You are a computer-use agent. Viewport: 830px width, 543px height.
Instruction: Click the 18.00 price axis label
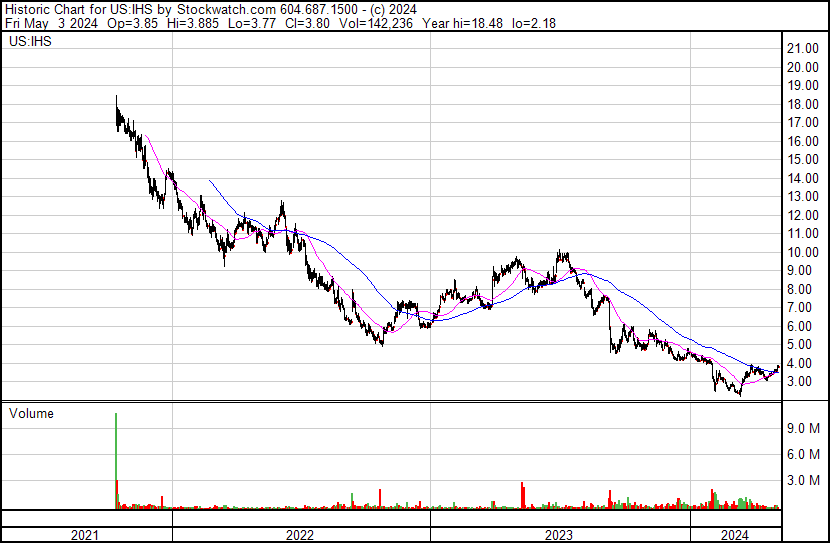(802, 104)
